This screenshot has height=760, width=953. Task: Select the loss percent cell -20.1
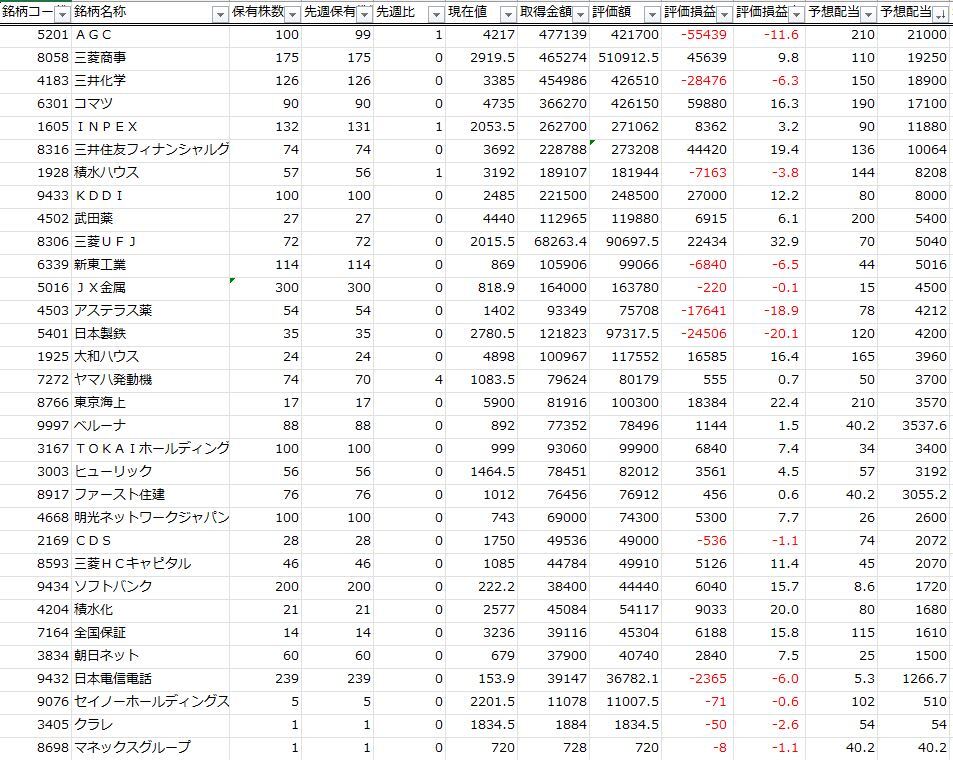[769, 334]
